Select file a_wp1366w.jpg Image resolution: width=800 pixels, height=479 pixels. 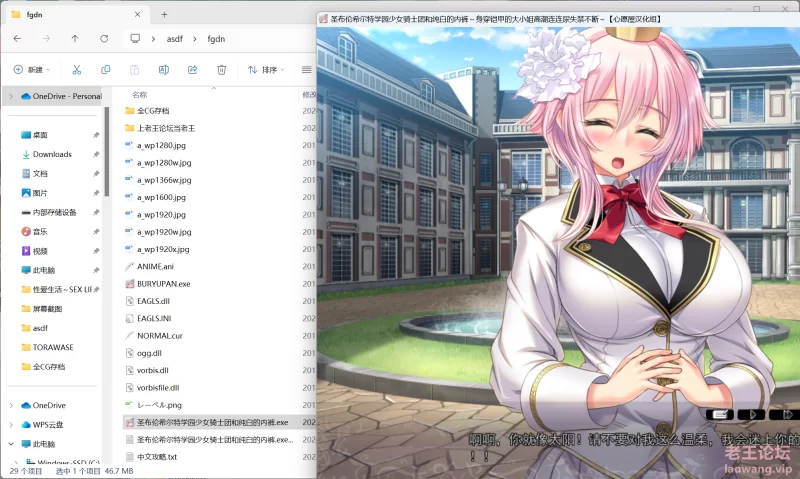(164, 180)
